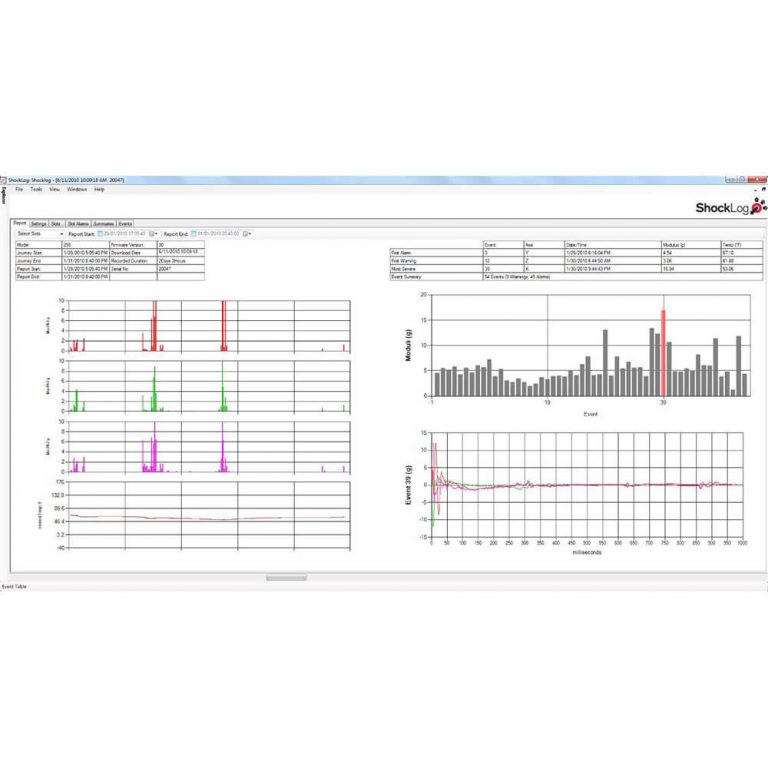Open the File menu

pyautogui.click(x=19, y=189)
